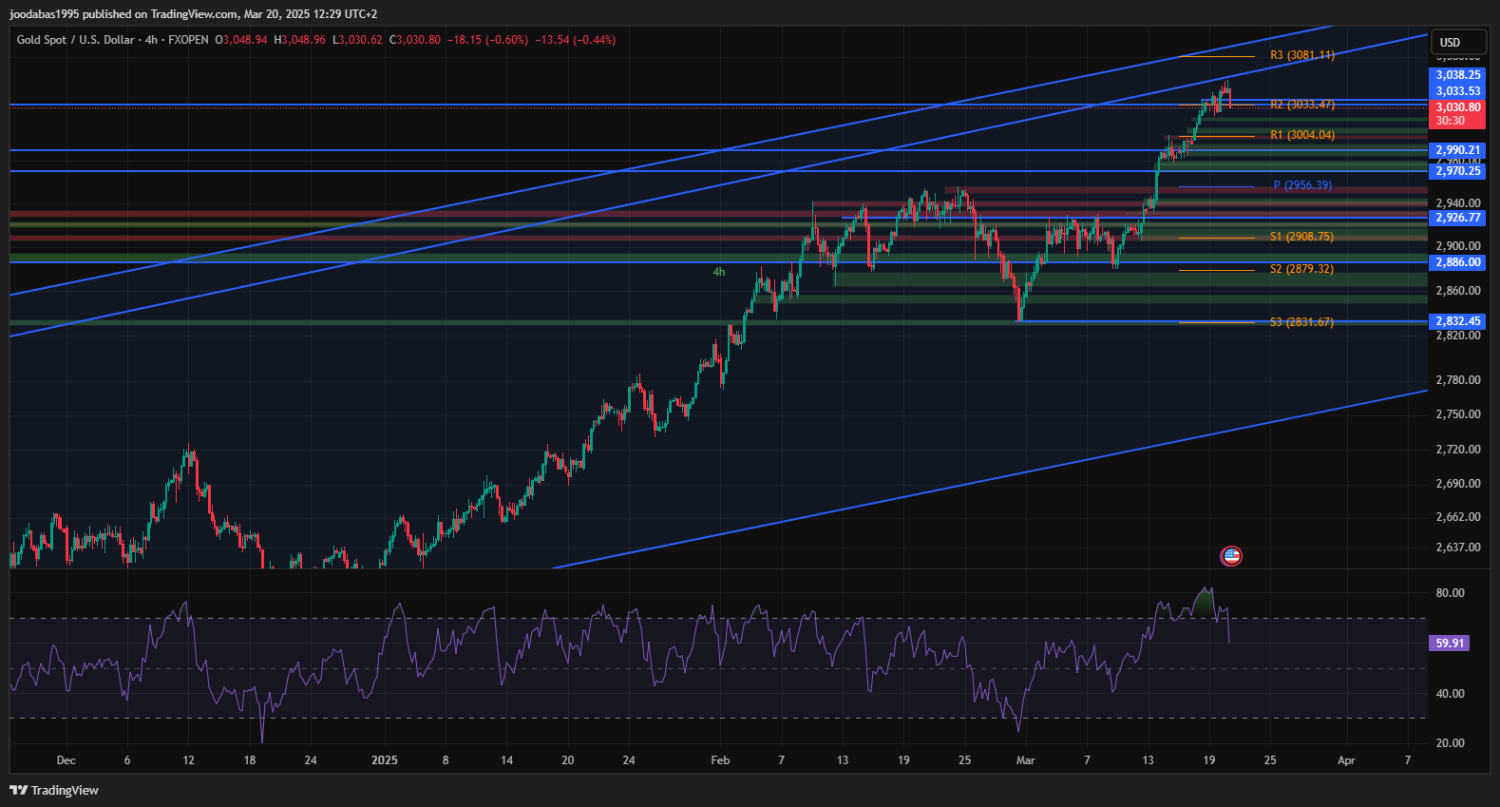The height and width of the screenshot is (807, 1500).
Task: Click the S1 (2908.75) support label
Action: pyautogui.click(x=1302, y=237)
